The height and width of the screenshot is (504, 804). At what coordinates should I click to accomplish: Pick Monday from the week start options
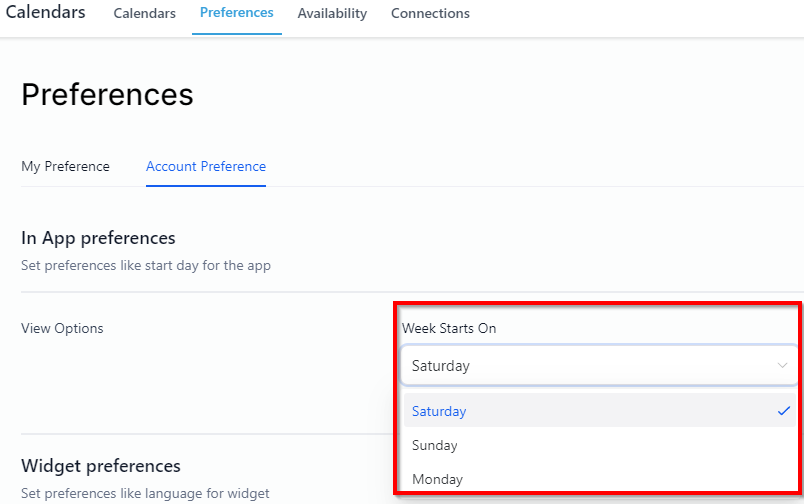tap(437, 479)
